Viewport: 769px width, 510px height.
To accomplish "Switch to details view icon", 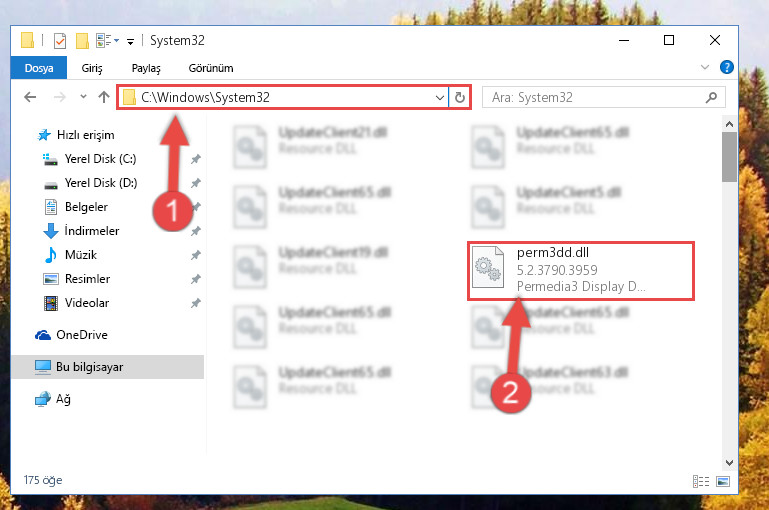I will (x=701, y=481).
